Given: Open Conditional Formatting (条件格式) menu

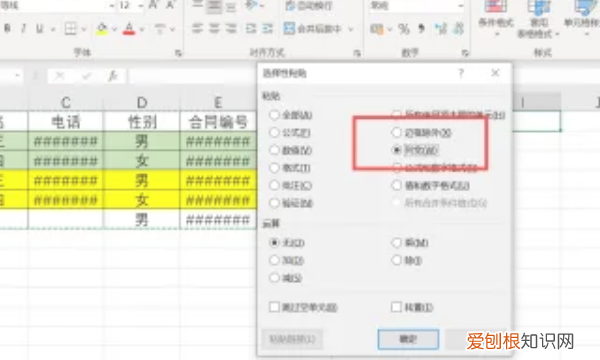Looking at the screenshot, I should point(496,17).
